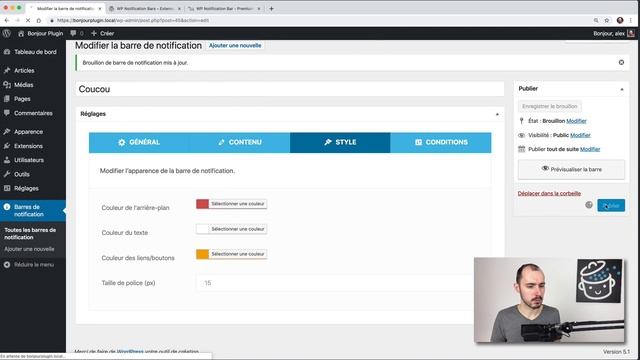The width and height of the screenshot is (640, 360).
Task: Stop loading the page
Action: pos(28,20)
